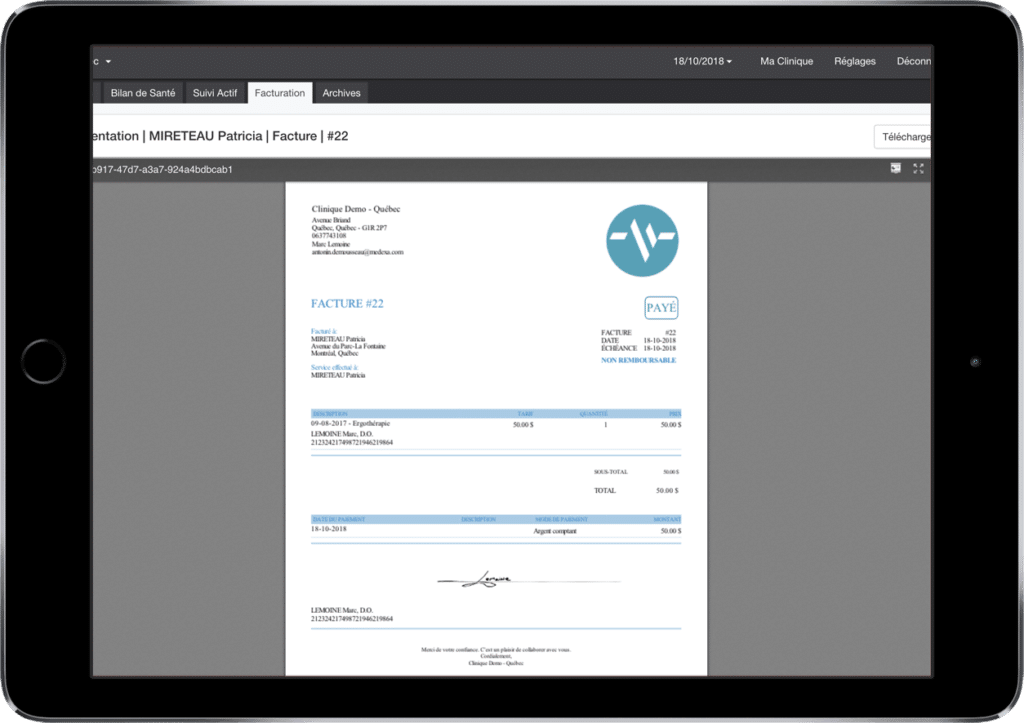This screenshot has height=723, width=1024.
Task: Click the Déconnexion logout link
Action: click(913, 61)
